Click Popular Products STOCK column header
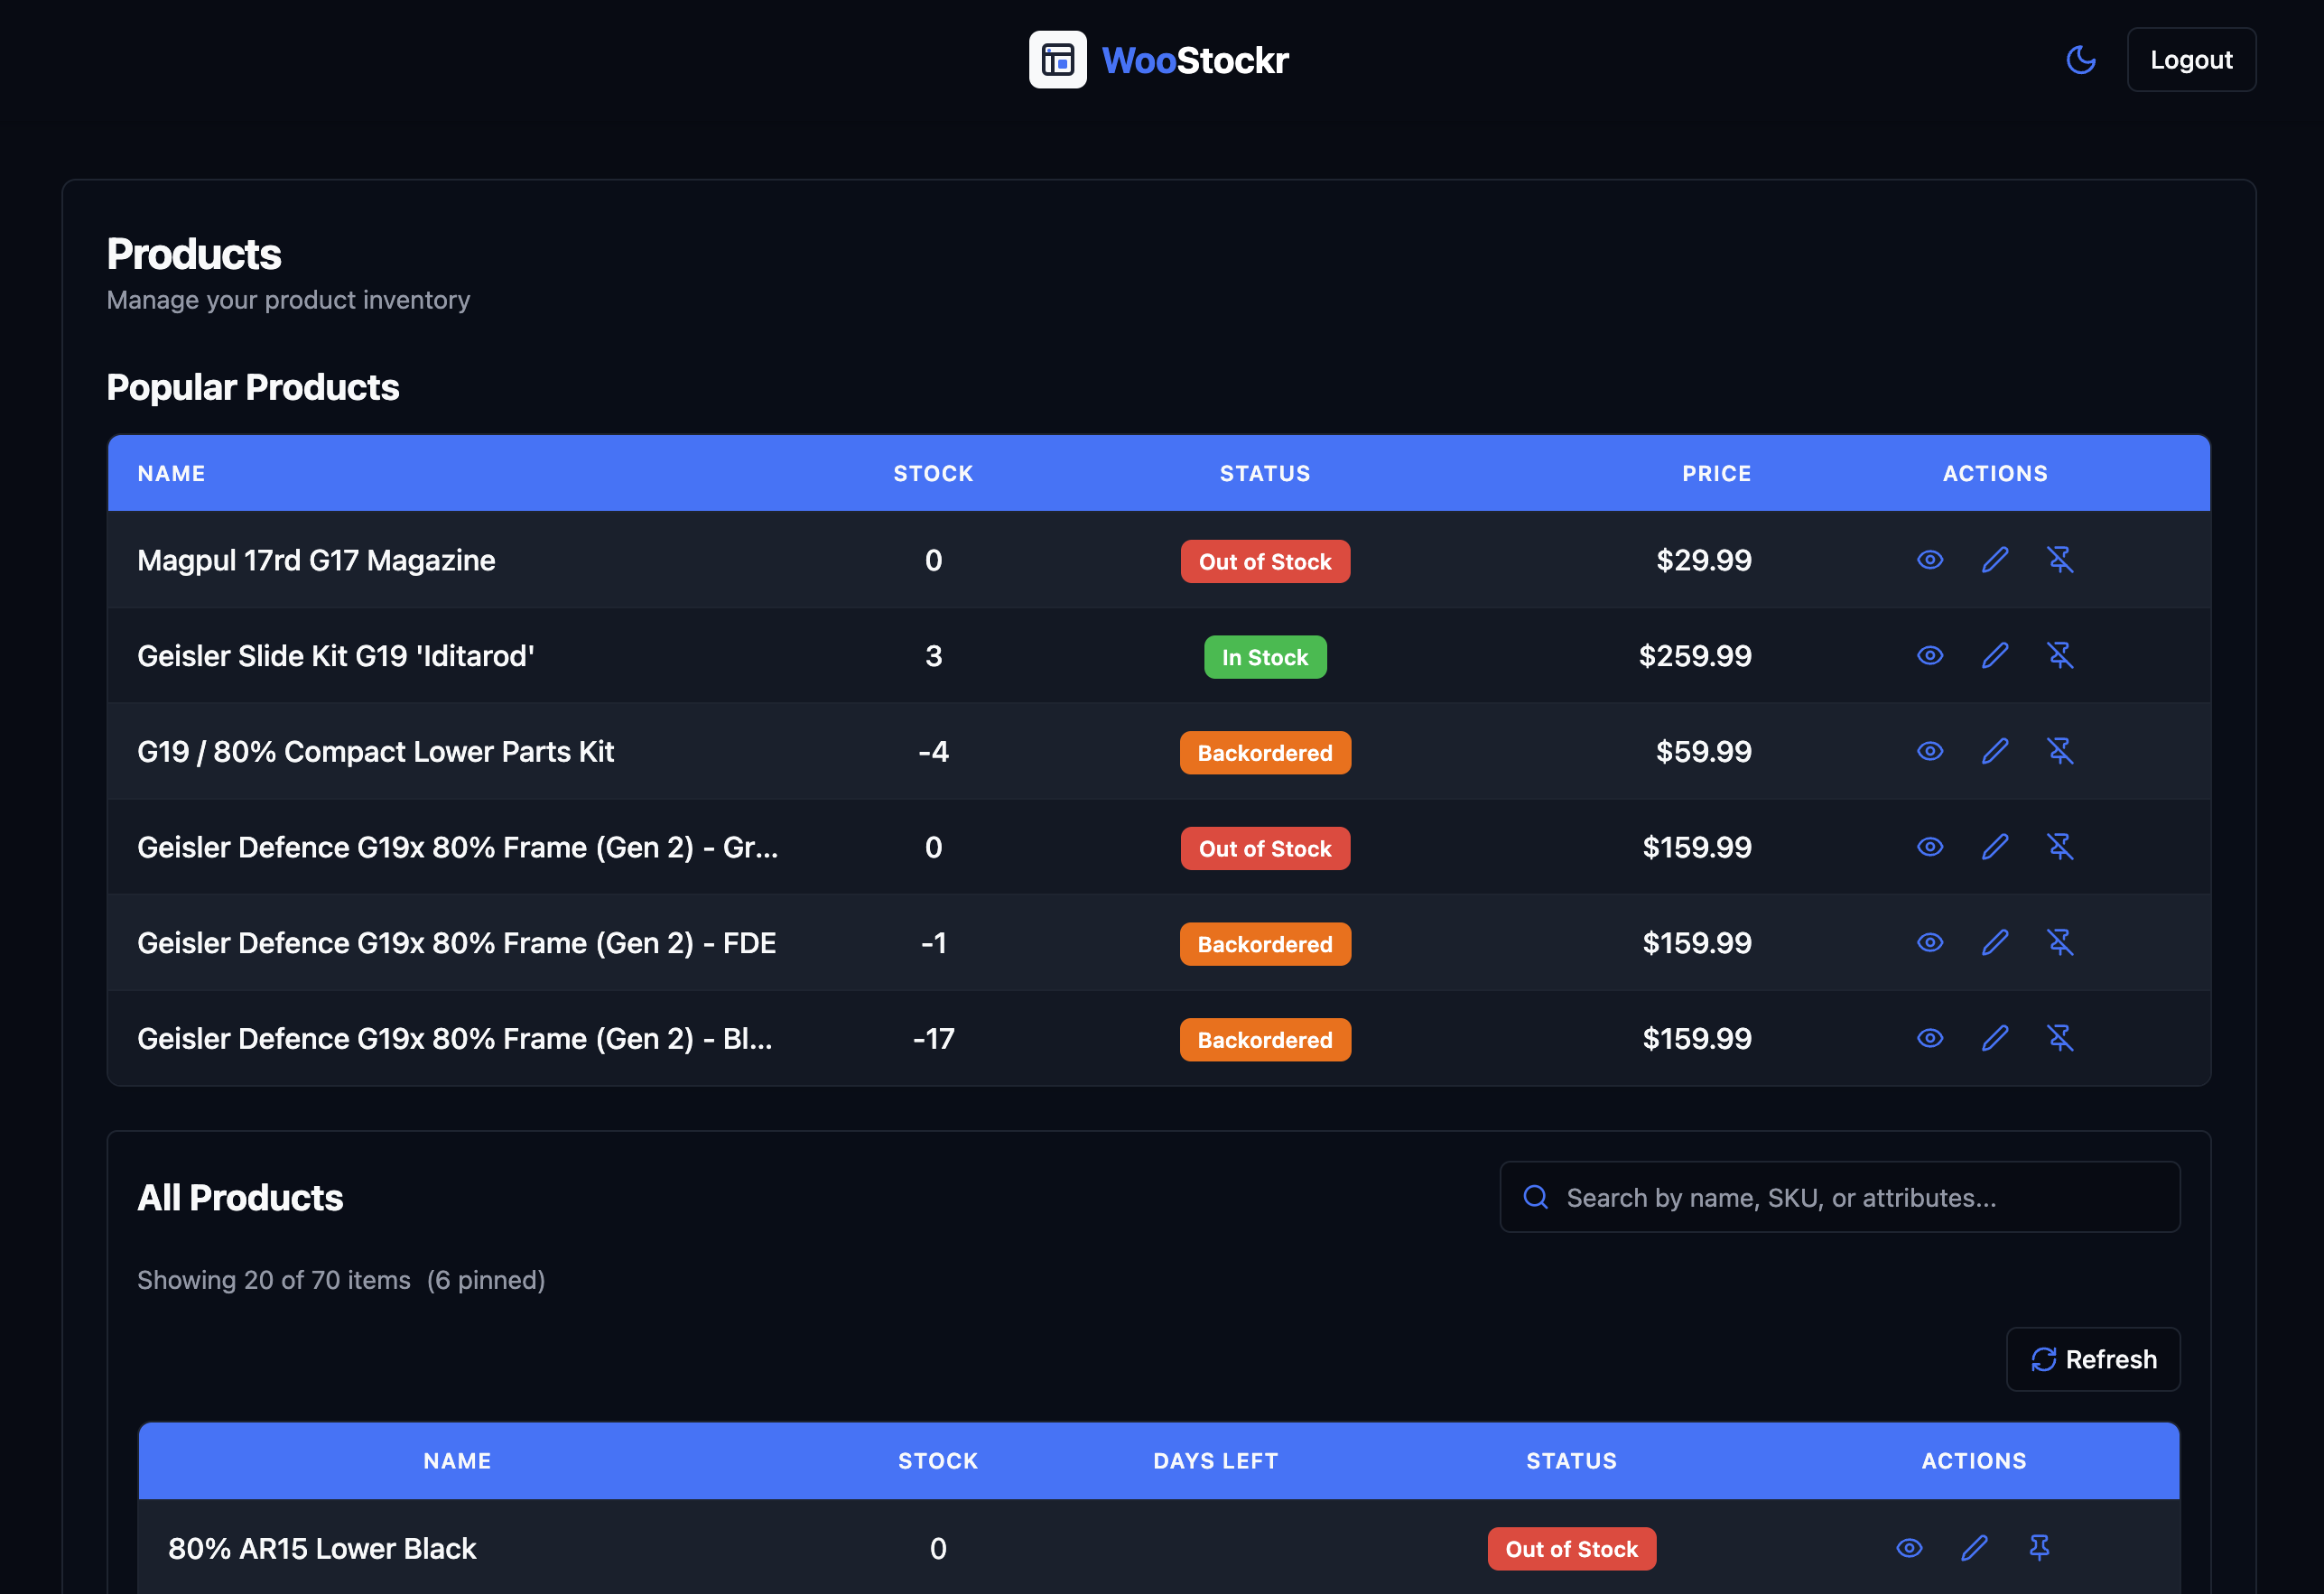2324x1594 pixels. (x=933, y=473)
